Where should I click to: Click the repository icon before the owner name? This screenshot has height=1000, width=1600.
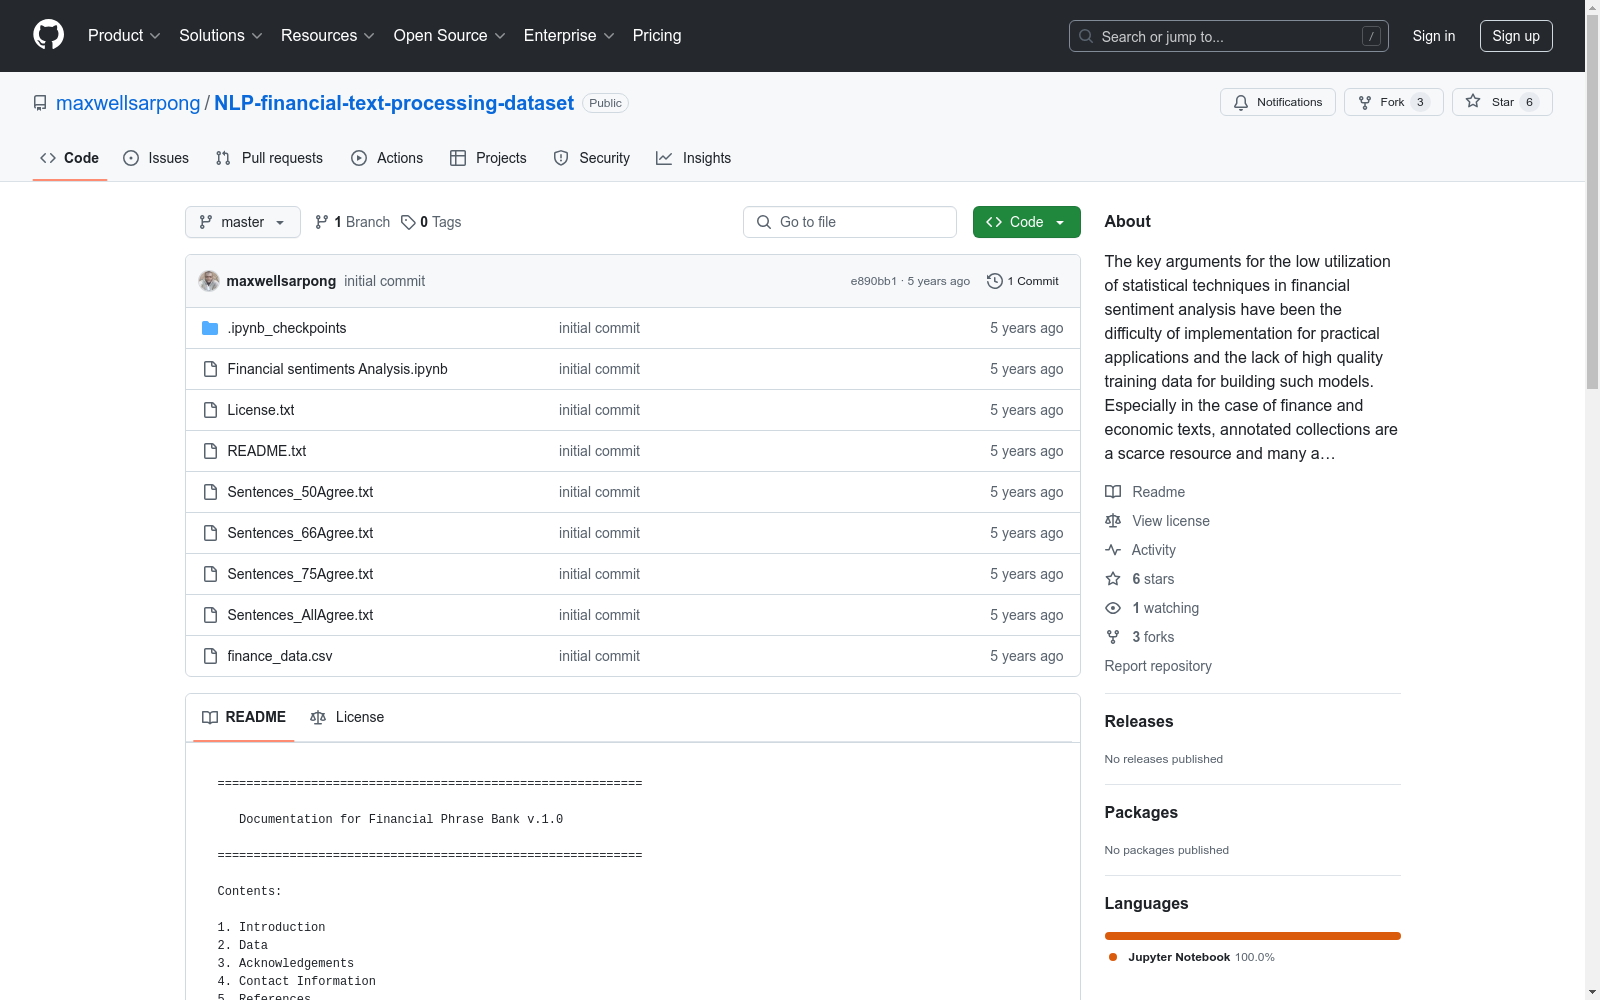40,103
